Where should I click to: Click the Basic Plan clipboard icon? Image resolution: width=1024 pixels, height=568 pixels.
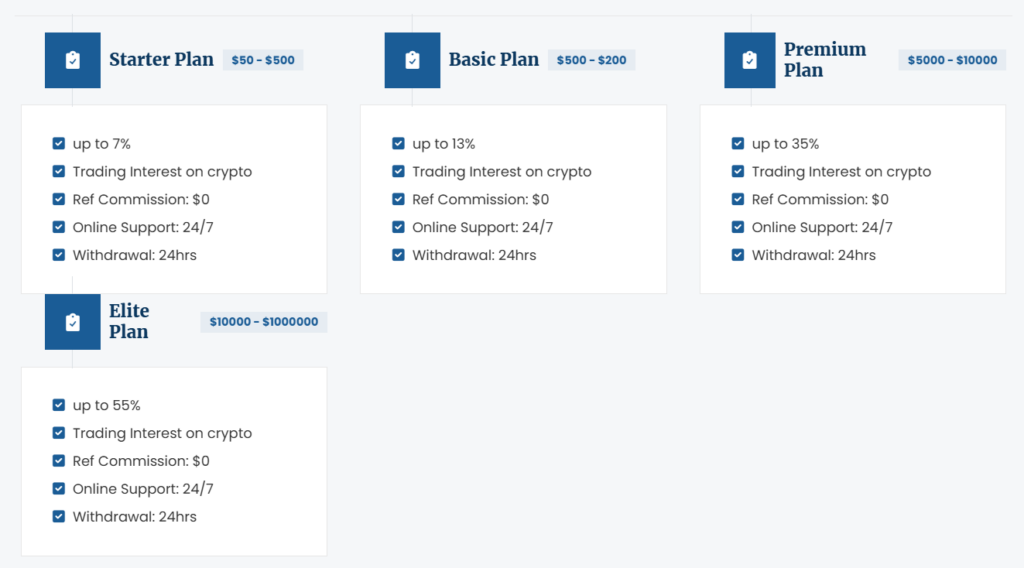click(x=412, y=60)
